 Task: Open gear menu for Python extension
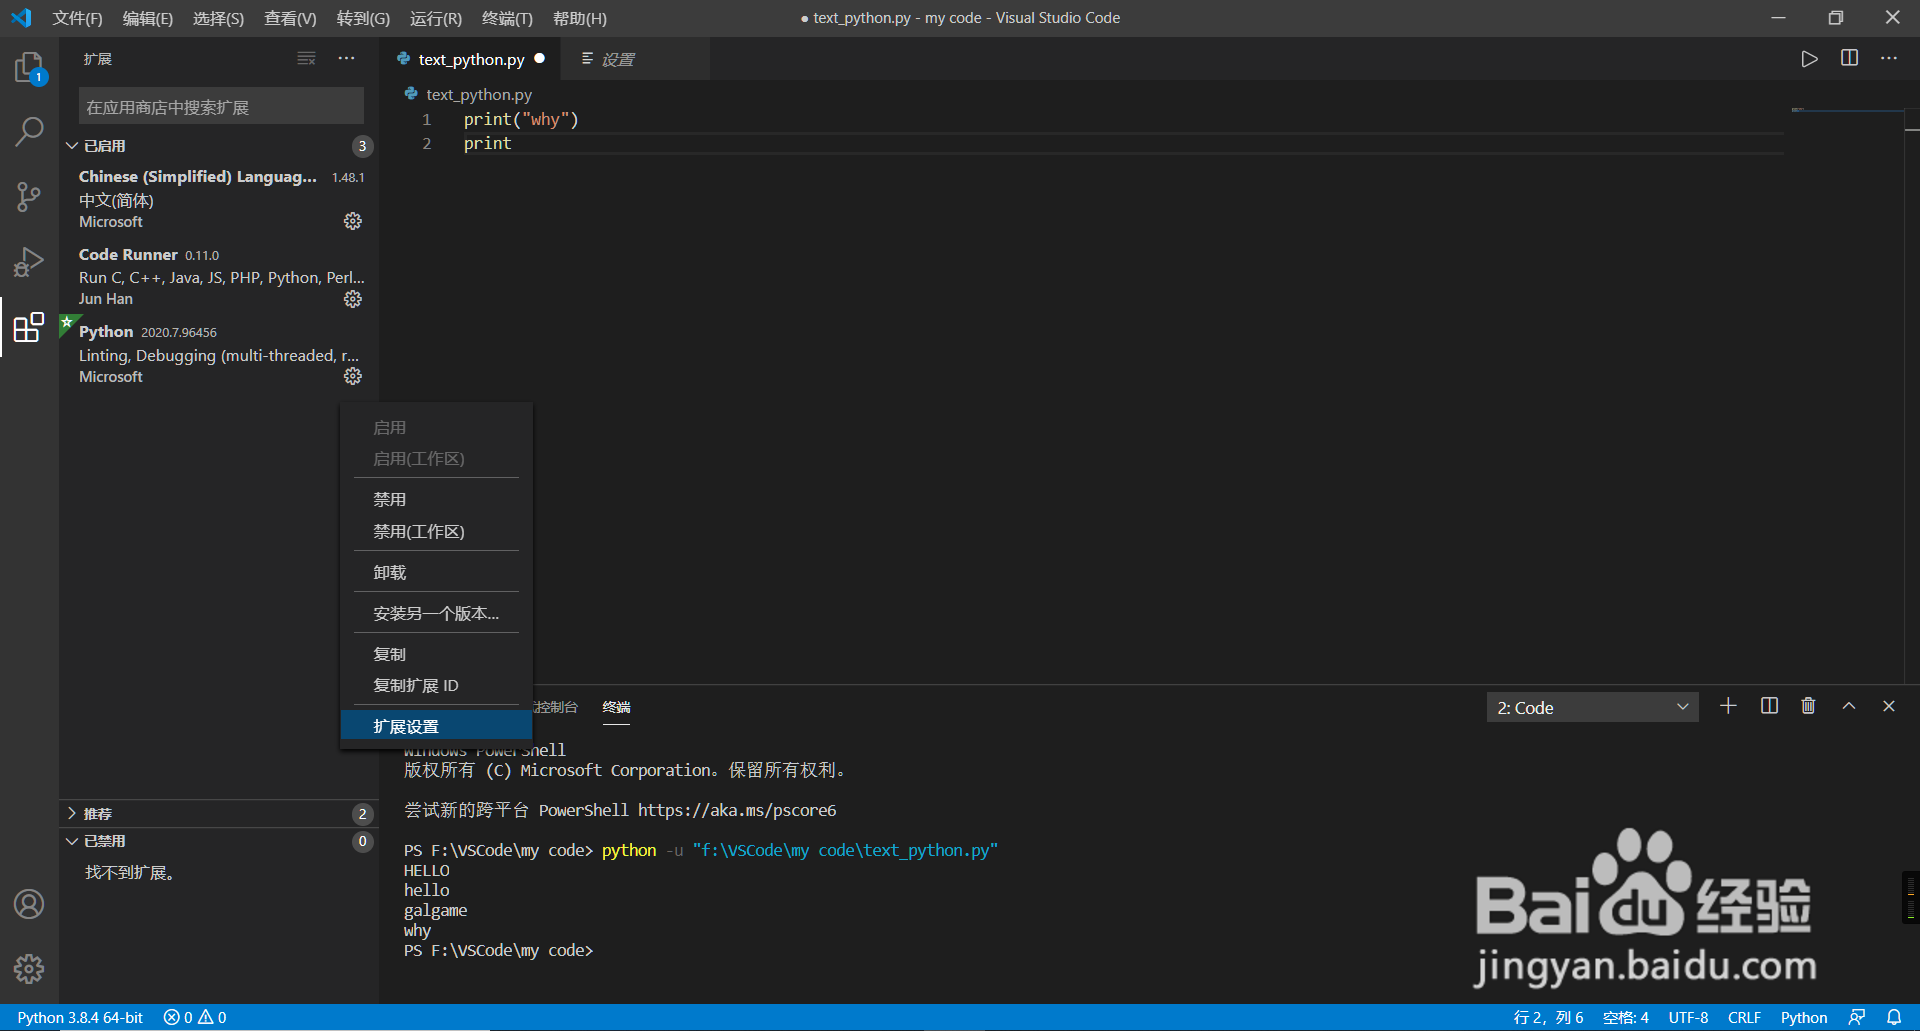[x=353, y=376]
